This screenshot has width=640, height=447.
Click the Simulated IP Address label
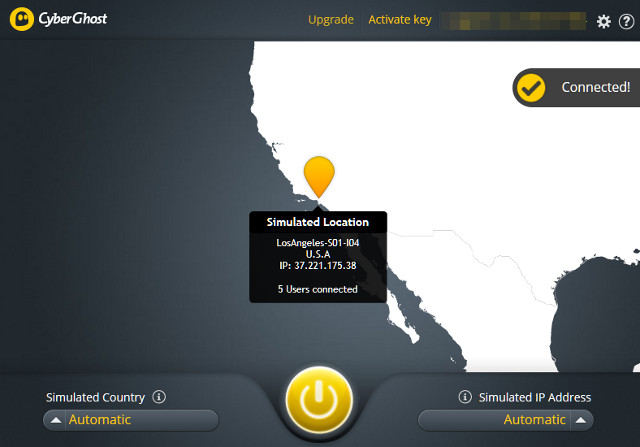click(535, 397)
